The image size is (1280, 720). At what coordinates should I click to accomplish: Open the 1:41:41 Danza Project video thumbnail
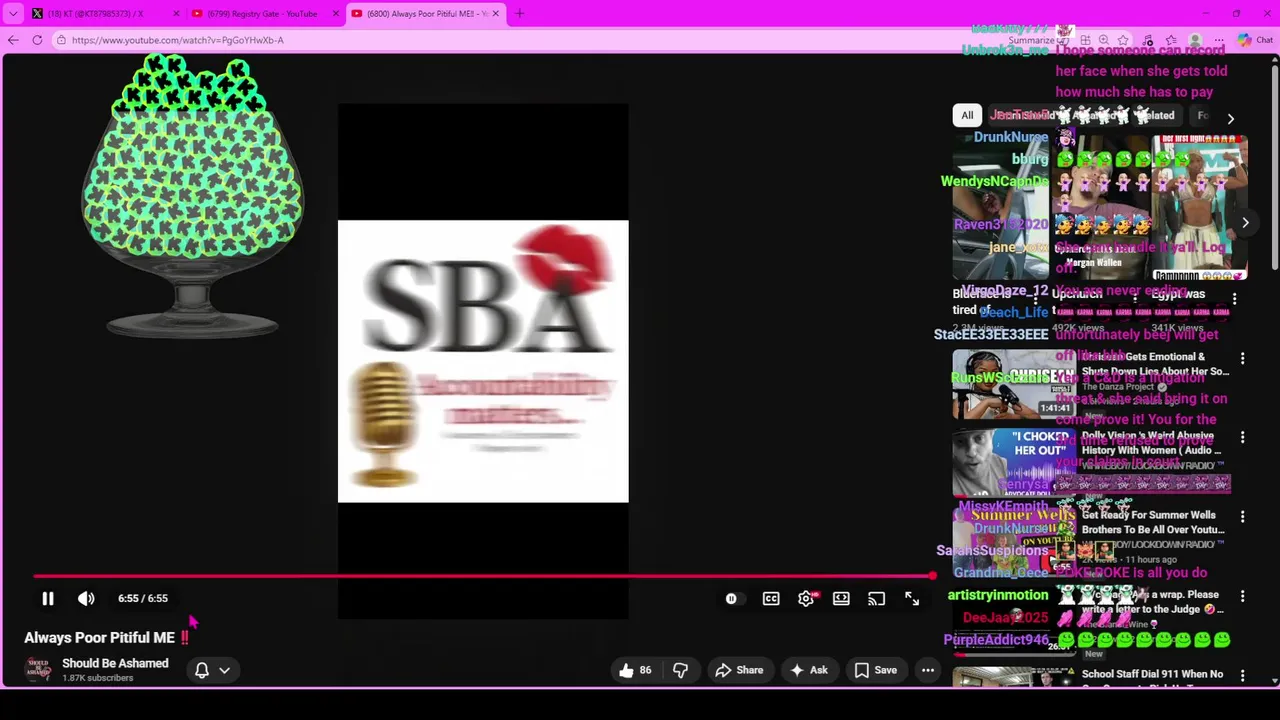(1013, 383)
